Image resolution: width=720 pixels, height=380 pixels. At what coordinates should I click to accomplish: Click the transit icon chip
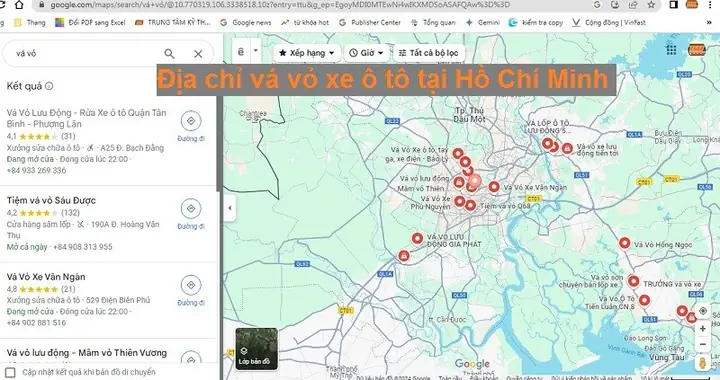point(241,52)
